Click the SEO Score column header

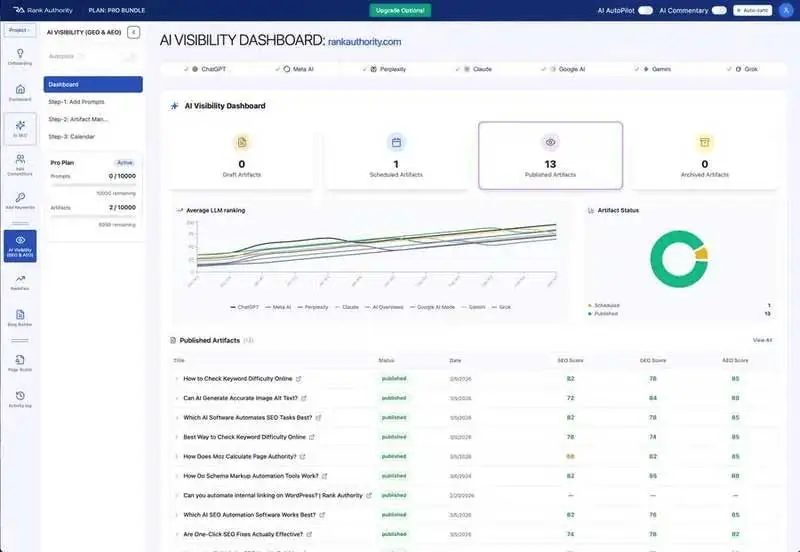point(570,361)
